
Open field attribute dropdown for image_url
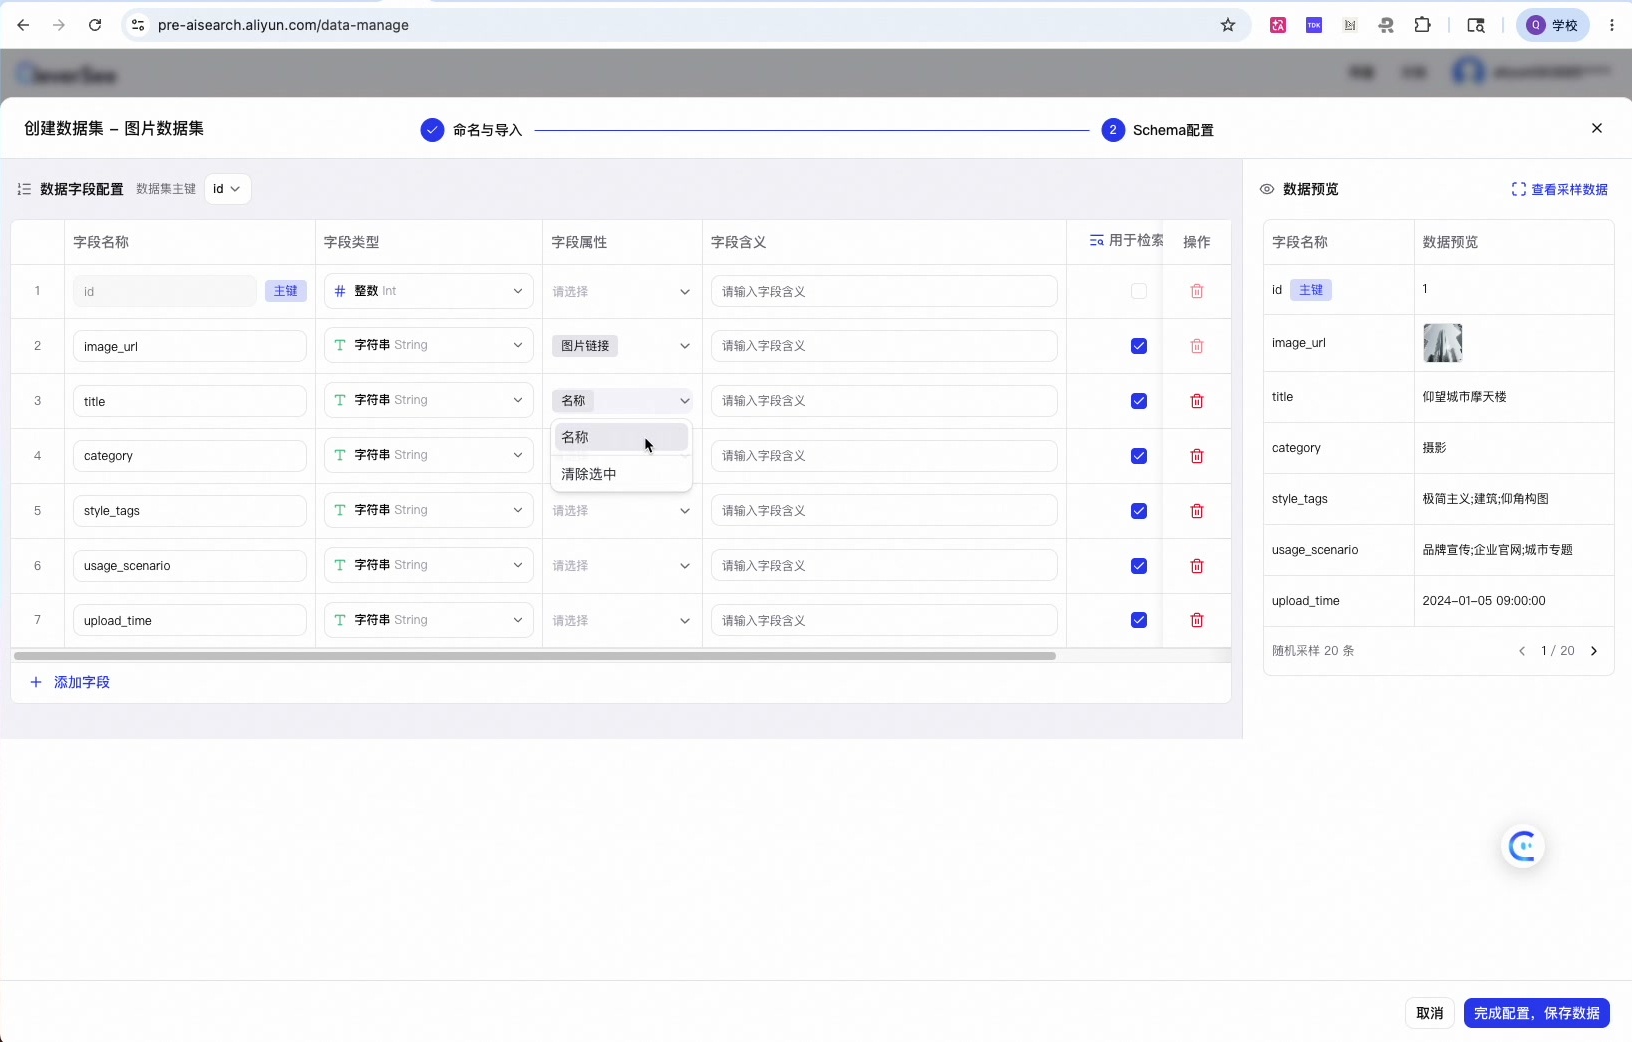622,346
